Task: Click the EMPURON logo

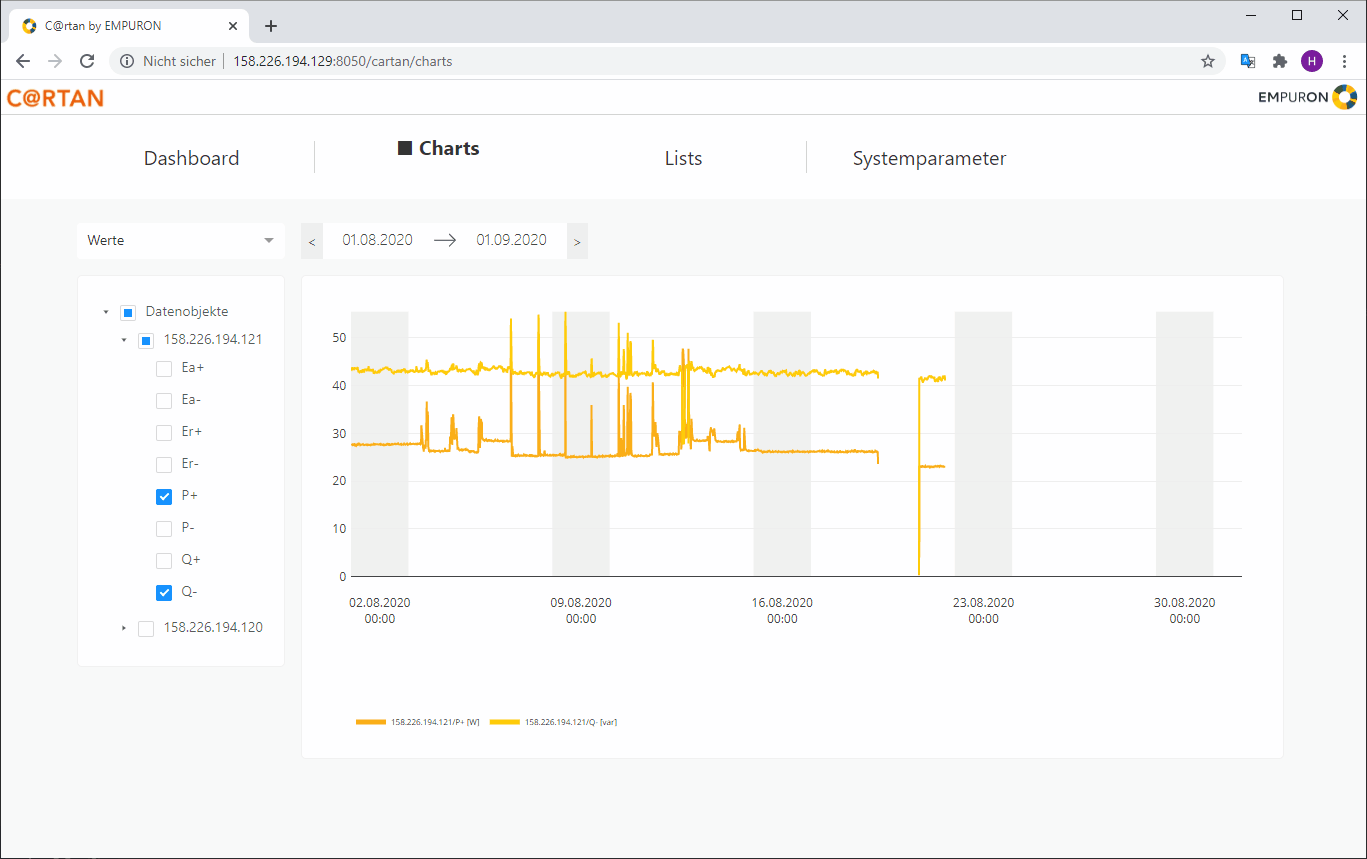Action: coord(1307,97)
